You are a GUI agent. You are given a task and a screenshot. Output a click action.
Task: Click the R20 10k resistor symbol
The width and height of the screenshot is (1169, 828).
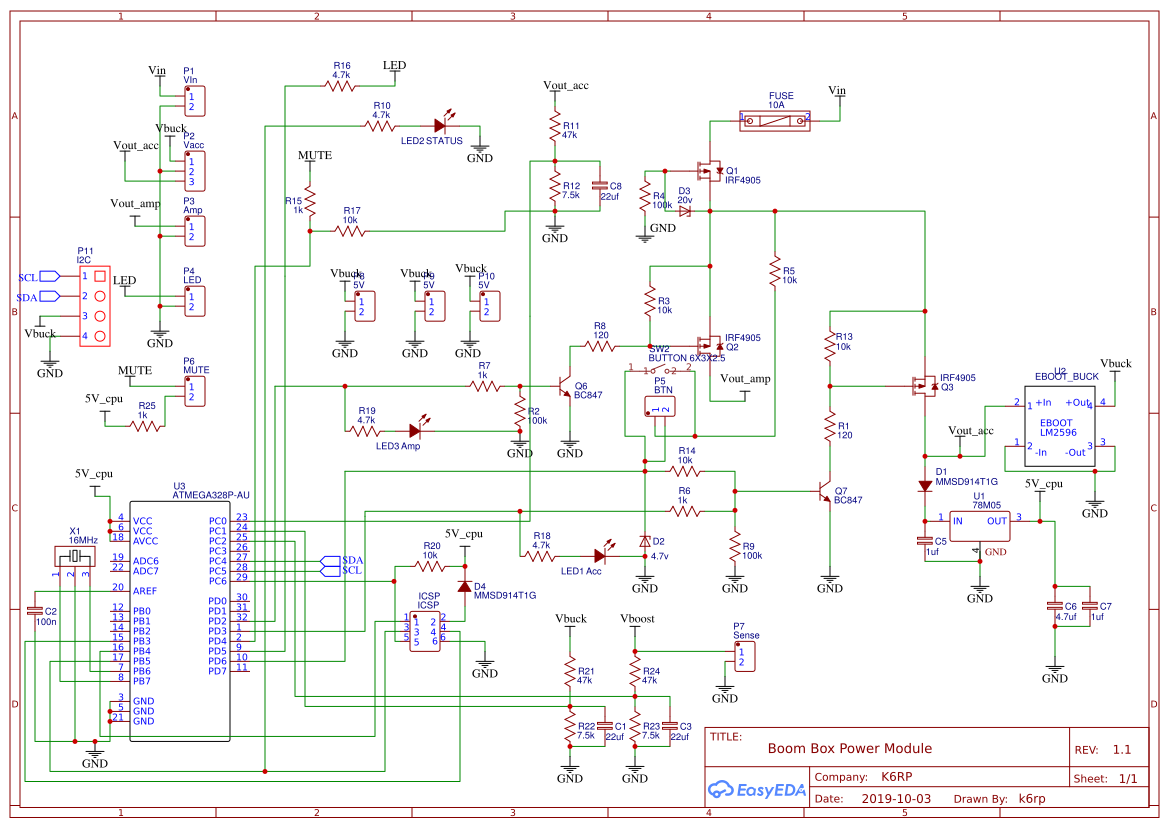tap(430, 566)
